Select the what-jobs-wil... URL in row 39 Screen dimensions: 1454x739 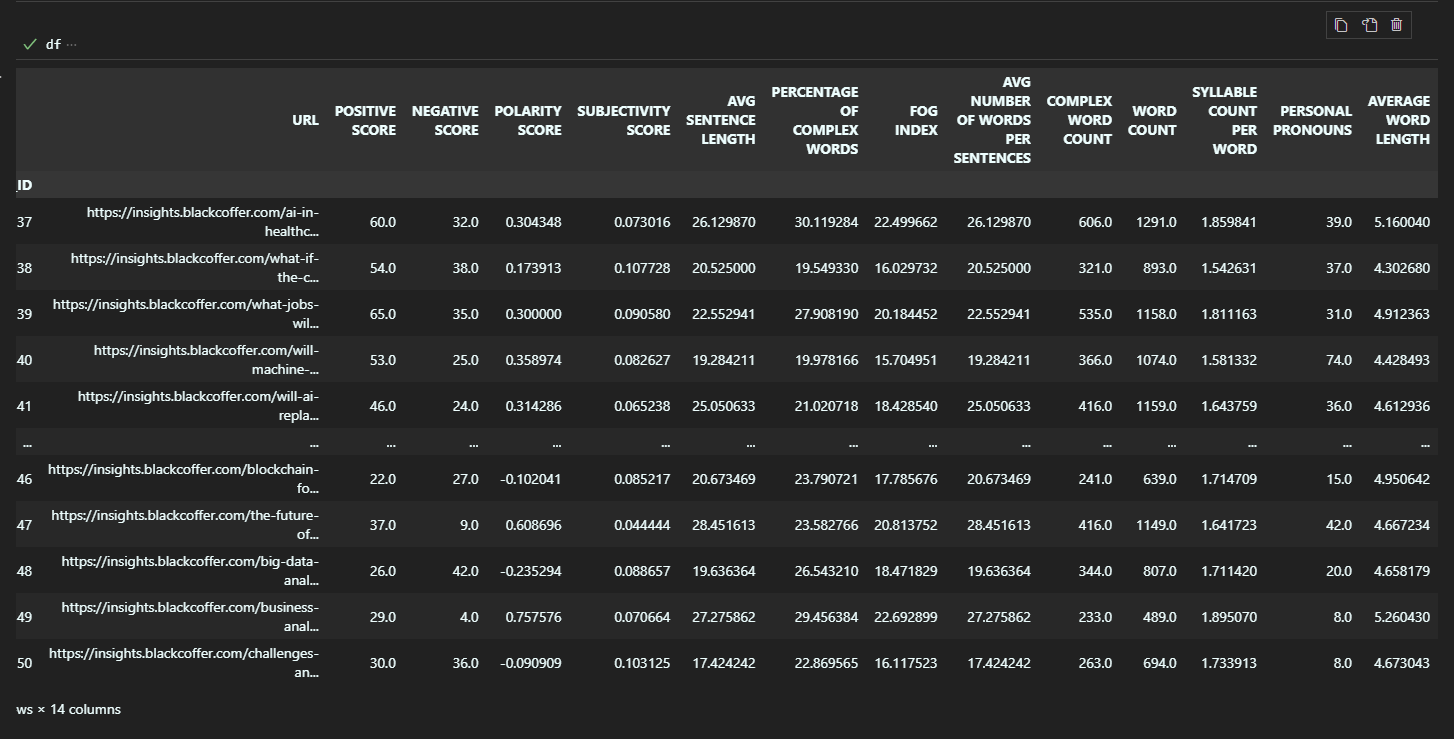pyautogui.click(x=186, y=314)
